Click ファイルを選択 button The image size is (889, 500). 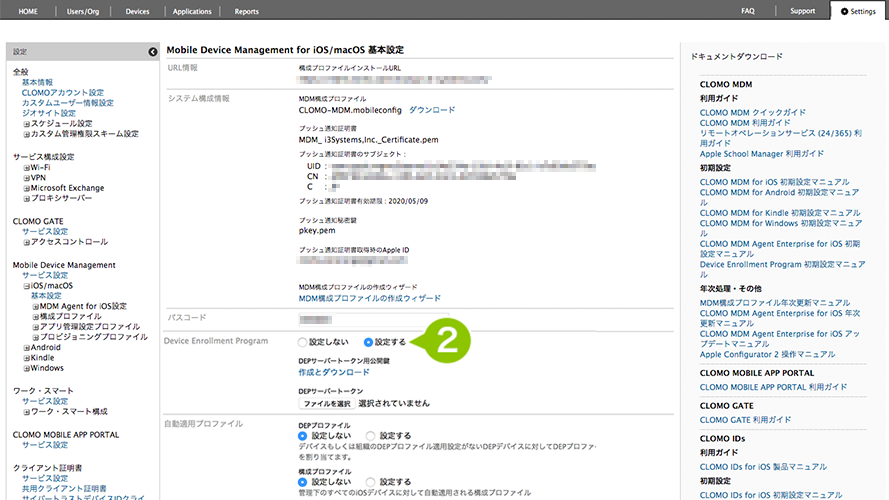(327, 404)
